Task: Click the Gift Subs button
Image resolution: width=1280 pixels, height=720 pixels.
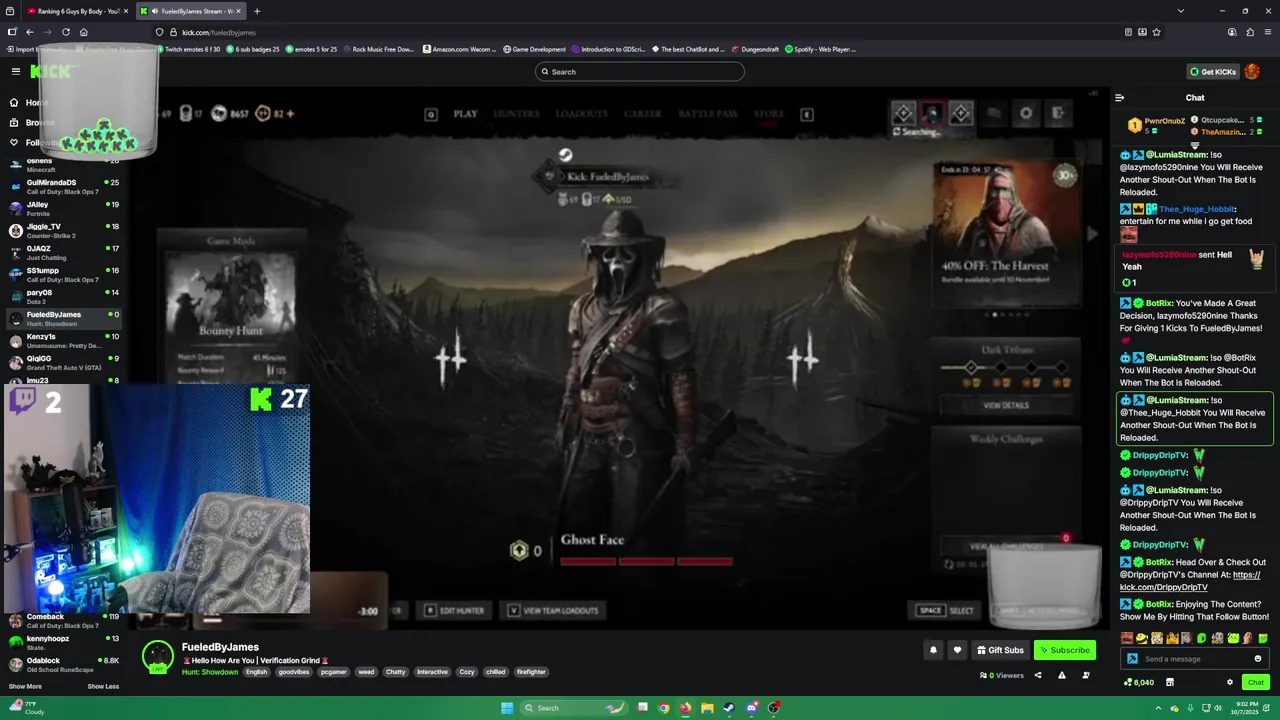Action: 1000,650
